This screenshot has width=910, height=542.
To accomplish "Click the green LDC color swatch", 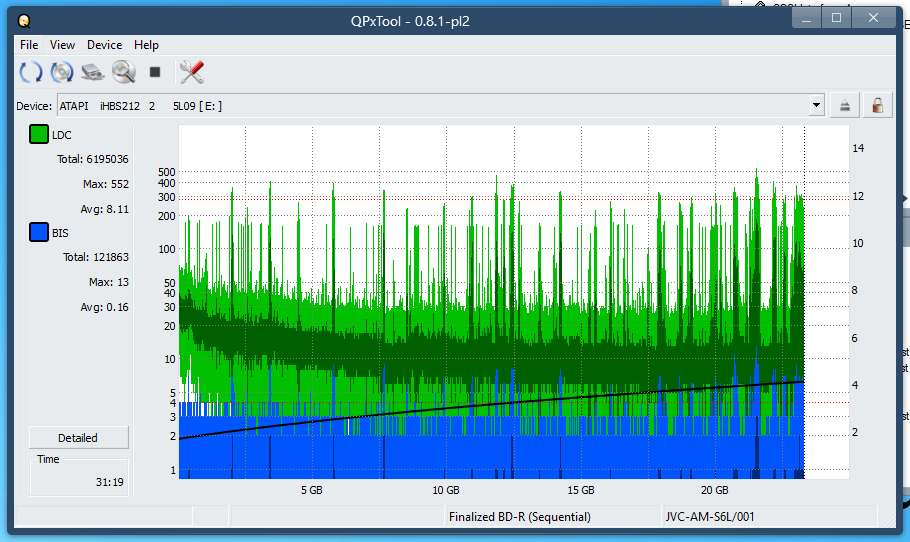I will [39, 135].
